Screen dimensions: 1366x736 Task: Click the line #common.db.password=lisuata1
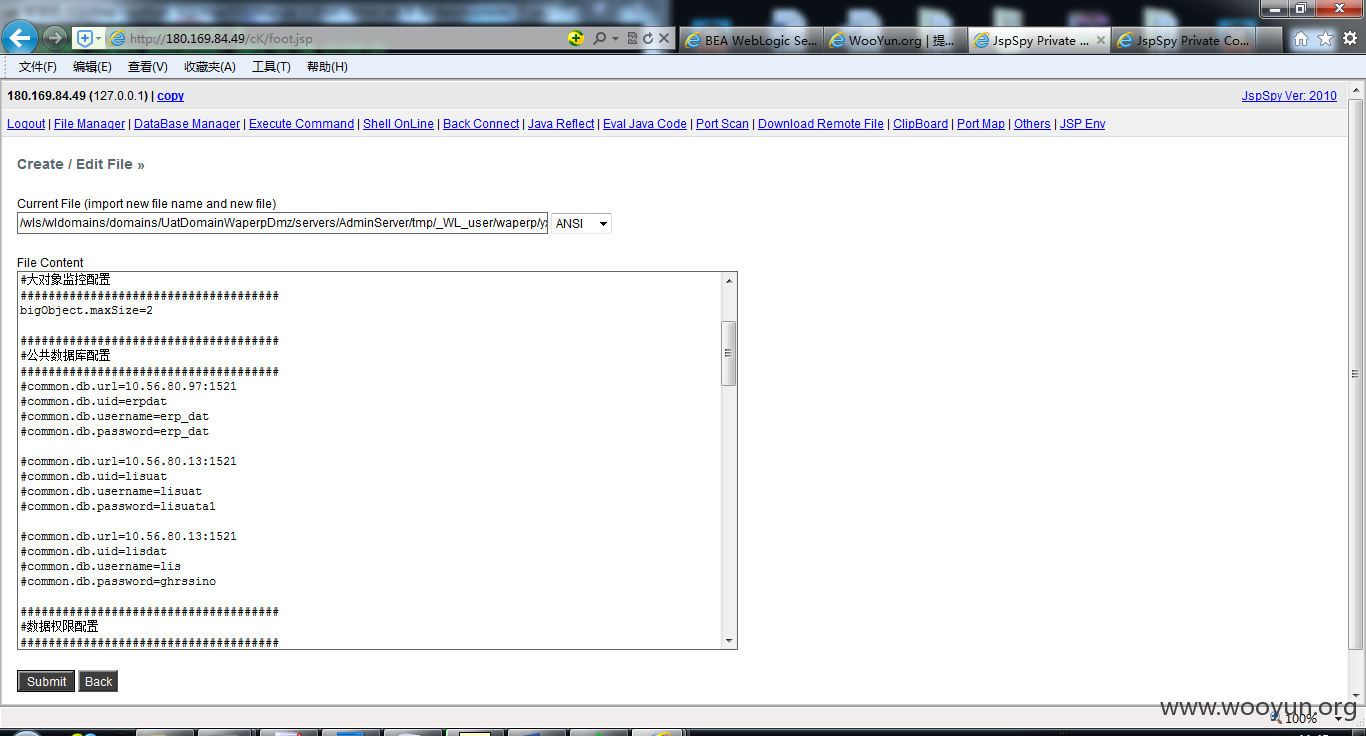[118, 506]
